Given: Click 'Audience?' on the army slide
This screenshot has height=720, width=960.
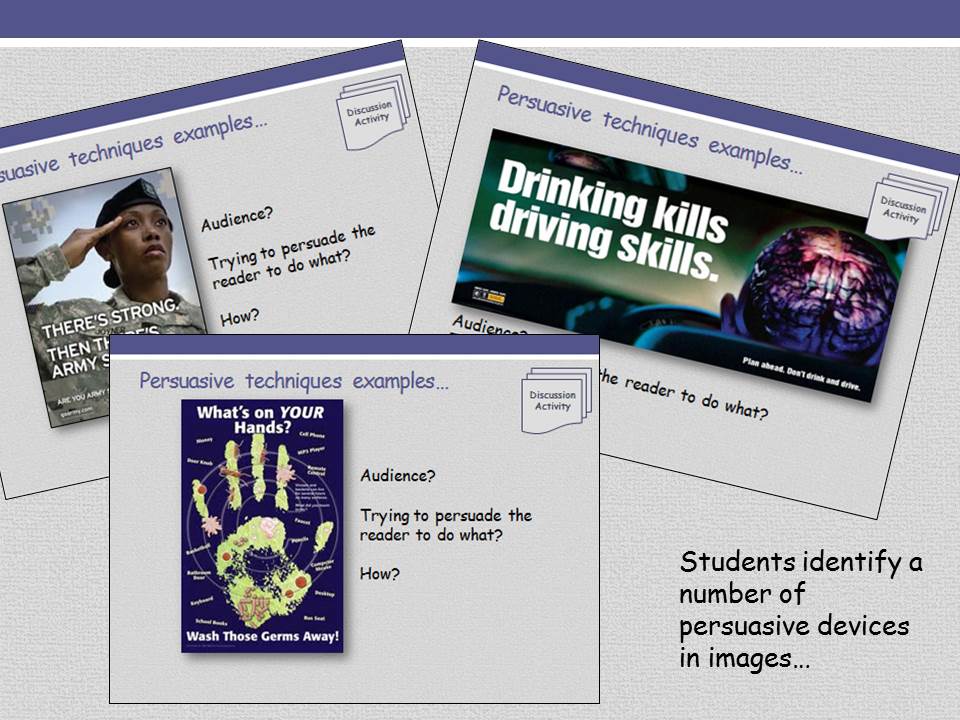Looking at the screenshot, I should click(x=237, y=218).
